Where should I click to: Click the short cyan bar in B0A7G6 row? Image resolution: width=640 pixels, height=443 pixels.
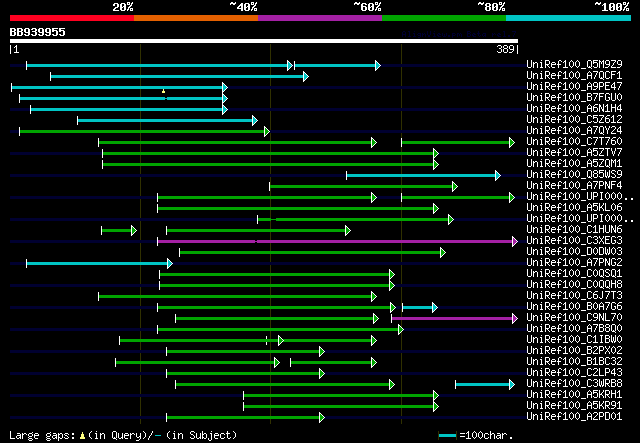click(x=420, y=307)
